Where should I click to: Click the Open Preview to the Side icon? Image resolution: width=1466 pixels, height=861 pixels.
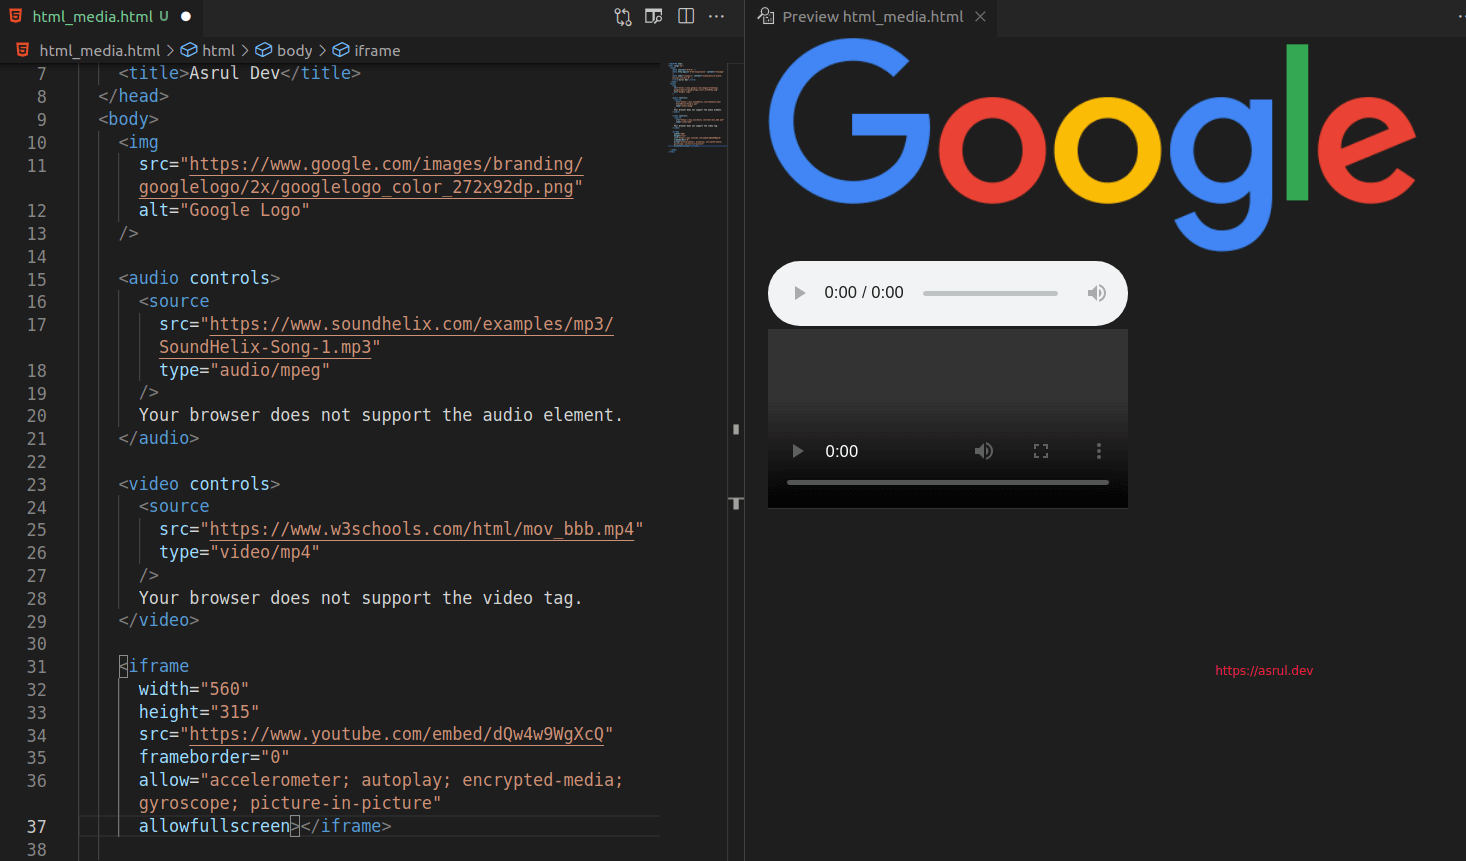tap(654, 16)
